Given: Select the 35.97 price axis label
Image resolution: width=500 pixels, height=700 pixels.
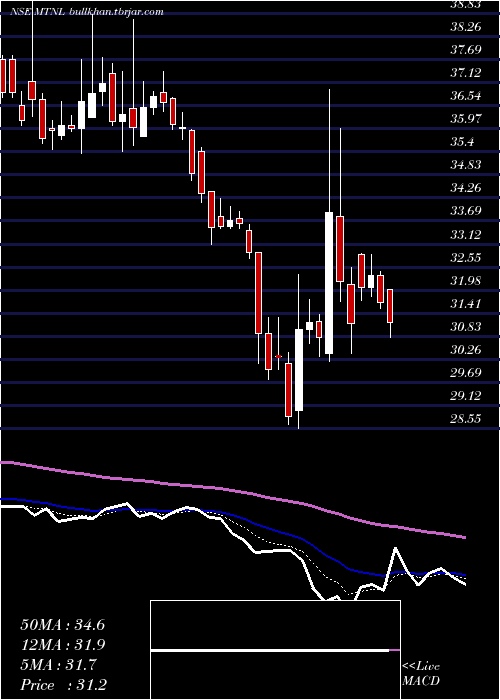Looking at the screenshot, I should tap(466, 119).
